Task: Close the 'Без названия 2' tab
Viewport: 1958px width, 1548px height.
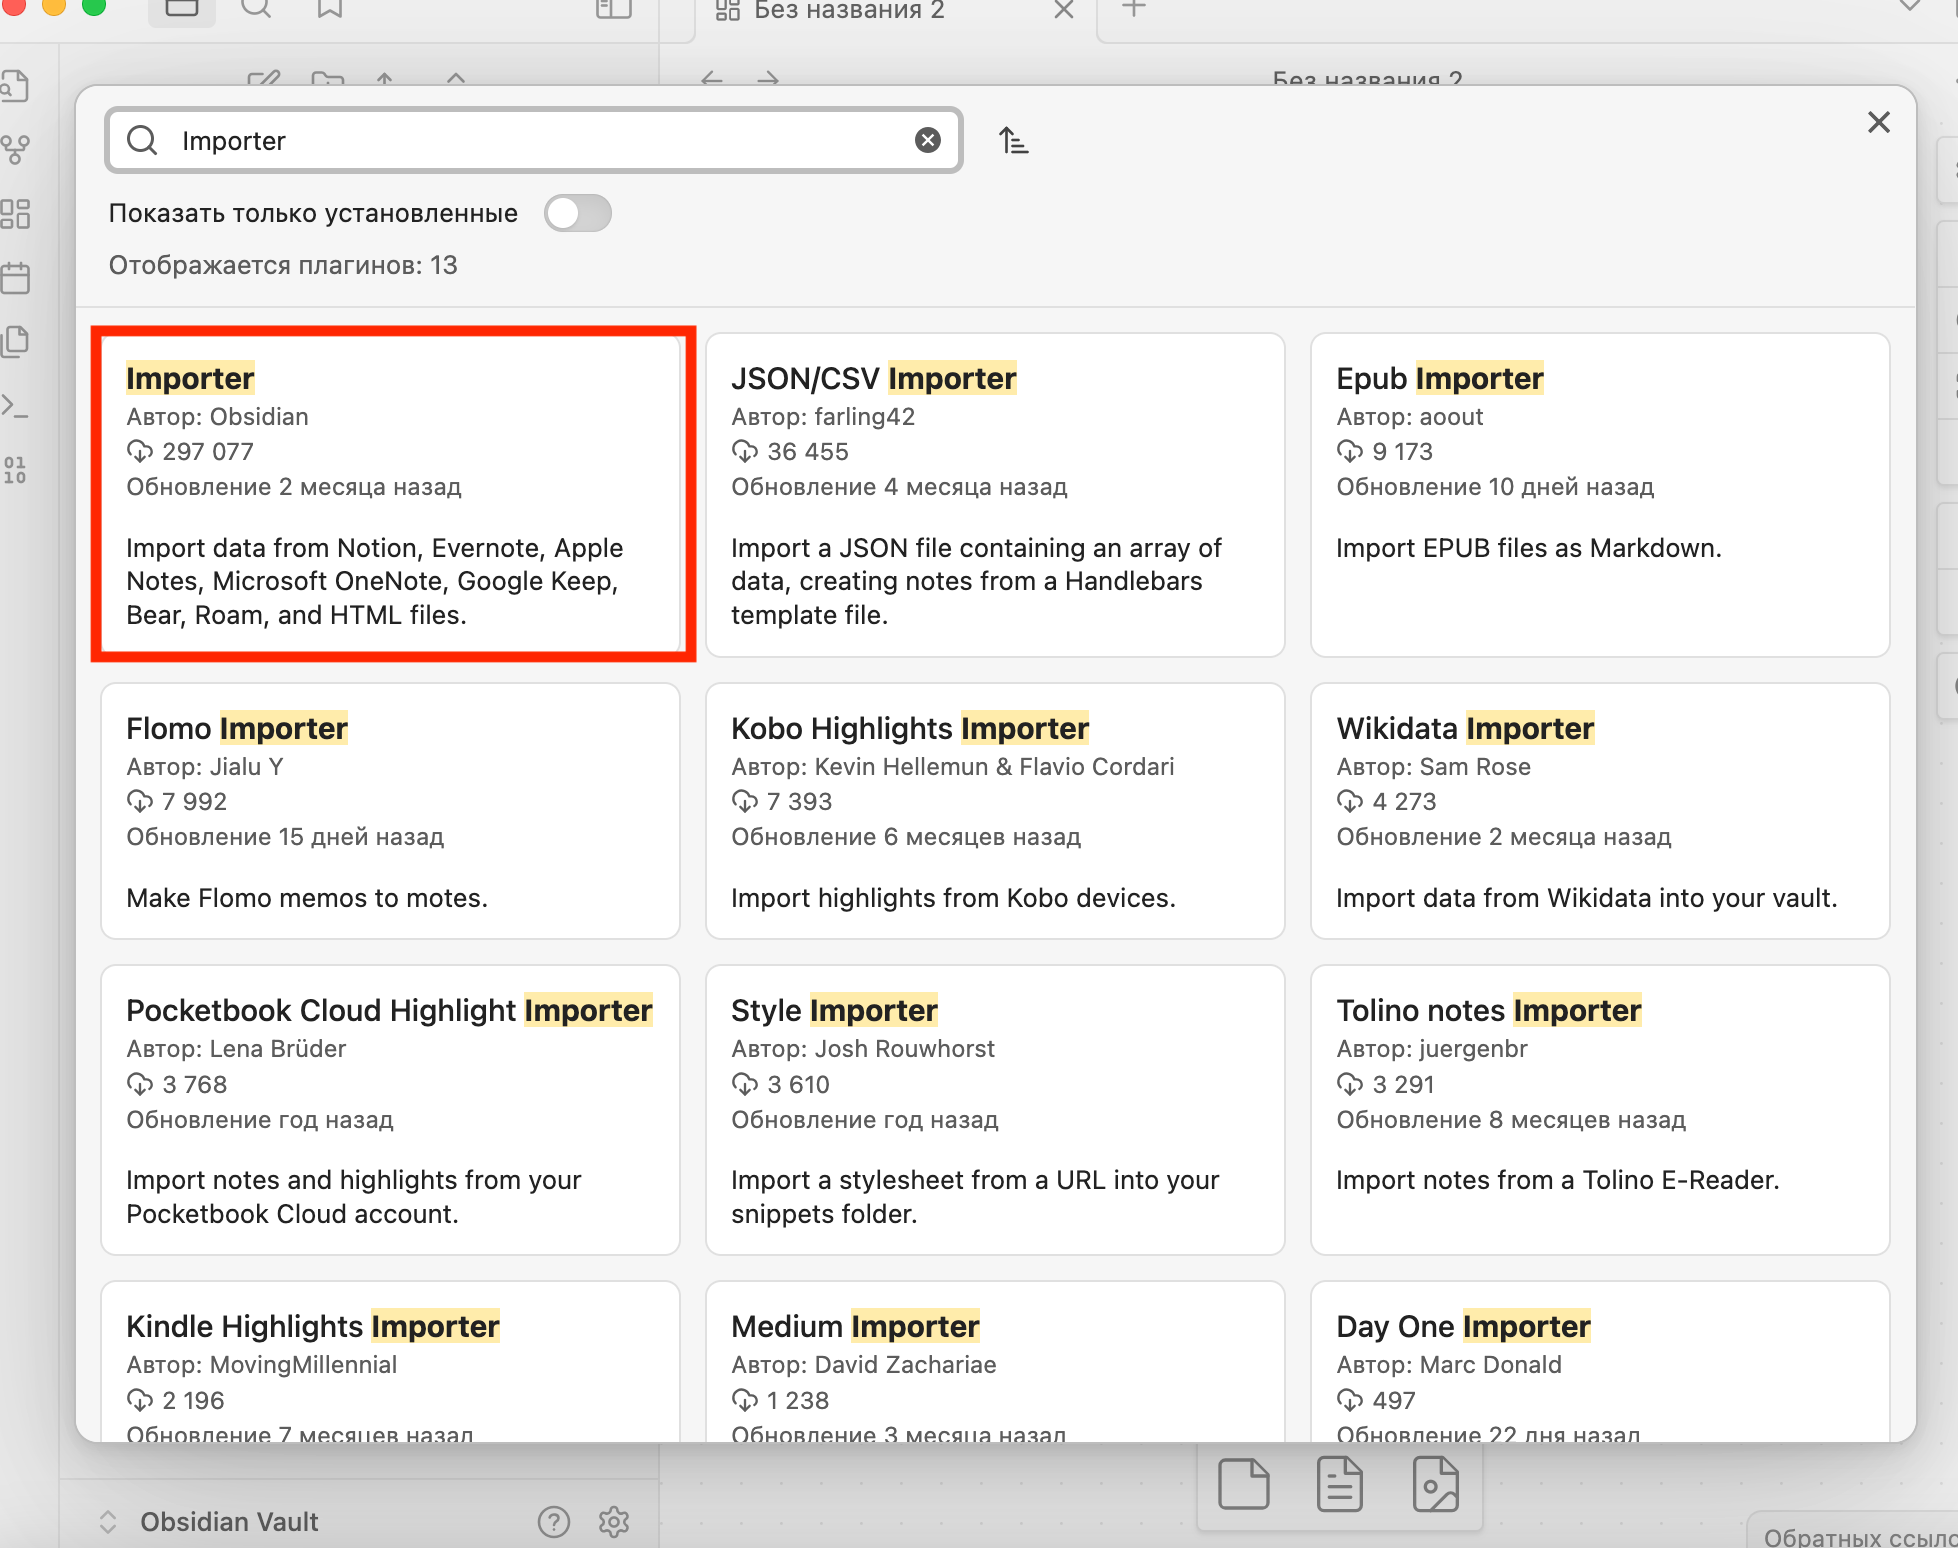Action: tap(1064, 10)
